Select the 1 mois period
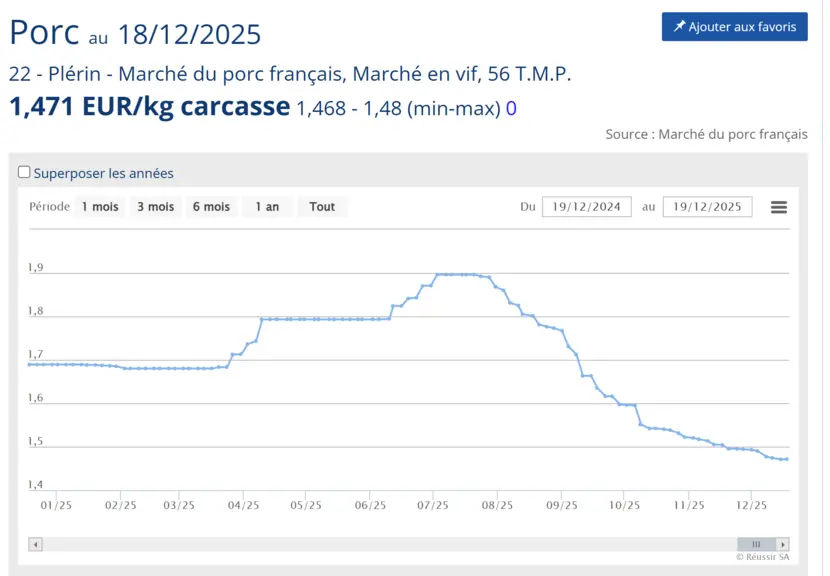This screenshot has height=576, width=830. pos(100,207)
